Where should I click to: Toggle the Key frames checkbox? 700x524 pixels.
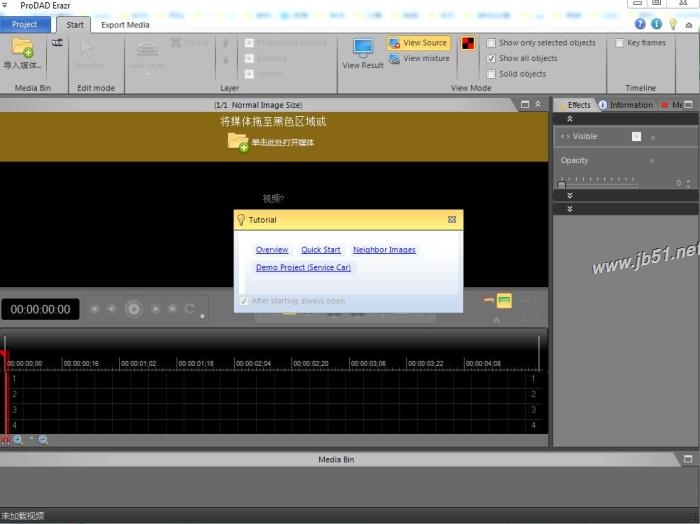[619, 43]
